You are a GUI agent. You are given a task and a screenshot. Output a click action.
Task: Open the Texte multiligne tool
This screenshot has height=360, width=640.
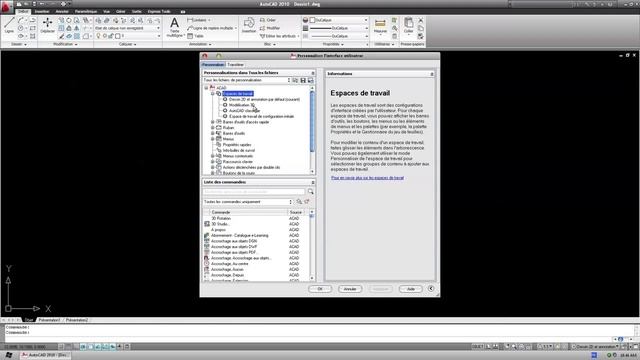click(x=174, y=27)
